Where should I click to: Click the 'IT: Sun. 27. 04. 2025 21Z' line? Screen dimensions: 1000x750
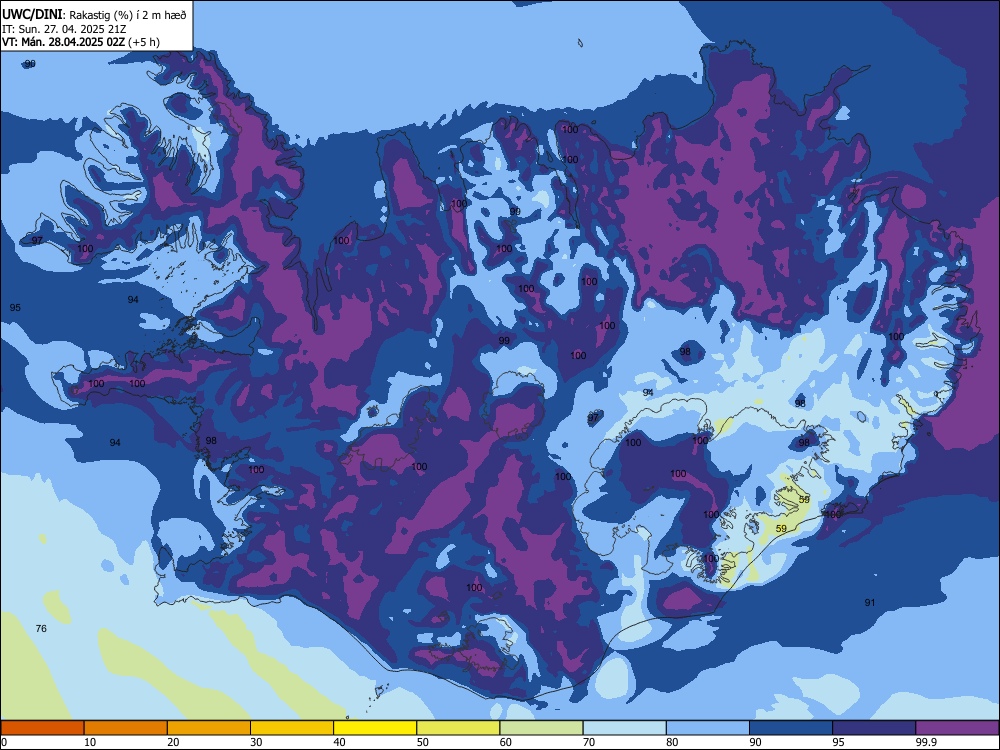click(x=64, y=29)
